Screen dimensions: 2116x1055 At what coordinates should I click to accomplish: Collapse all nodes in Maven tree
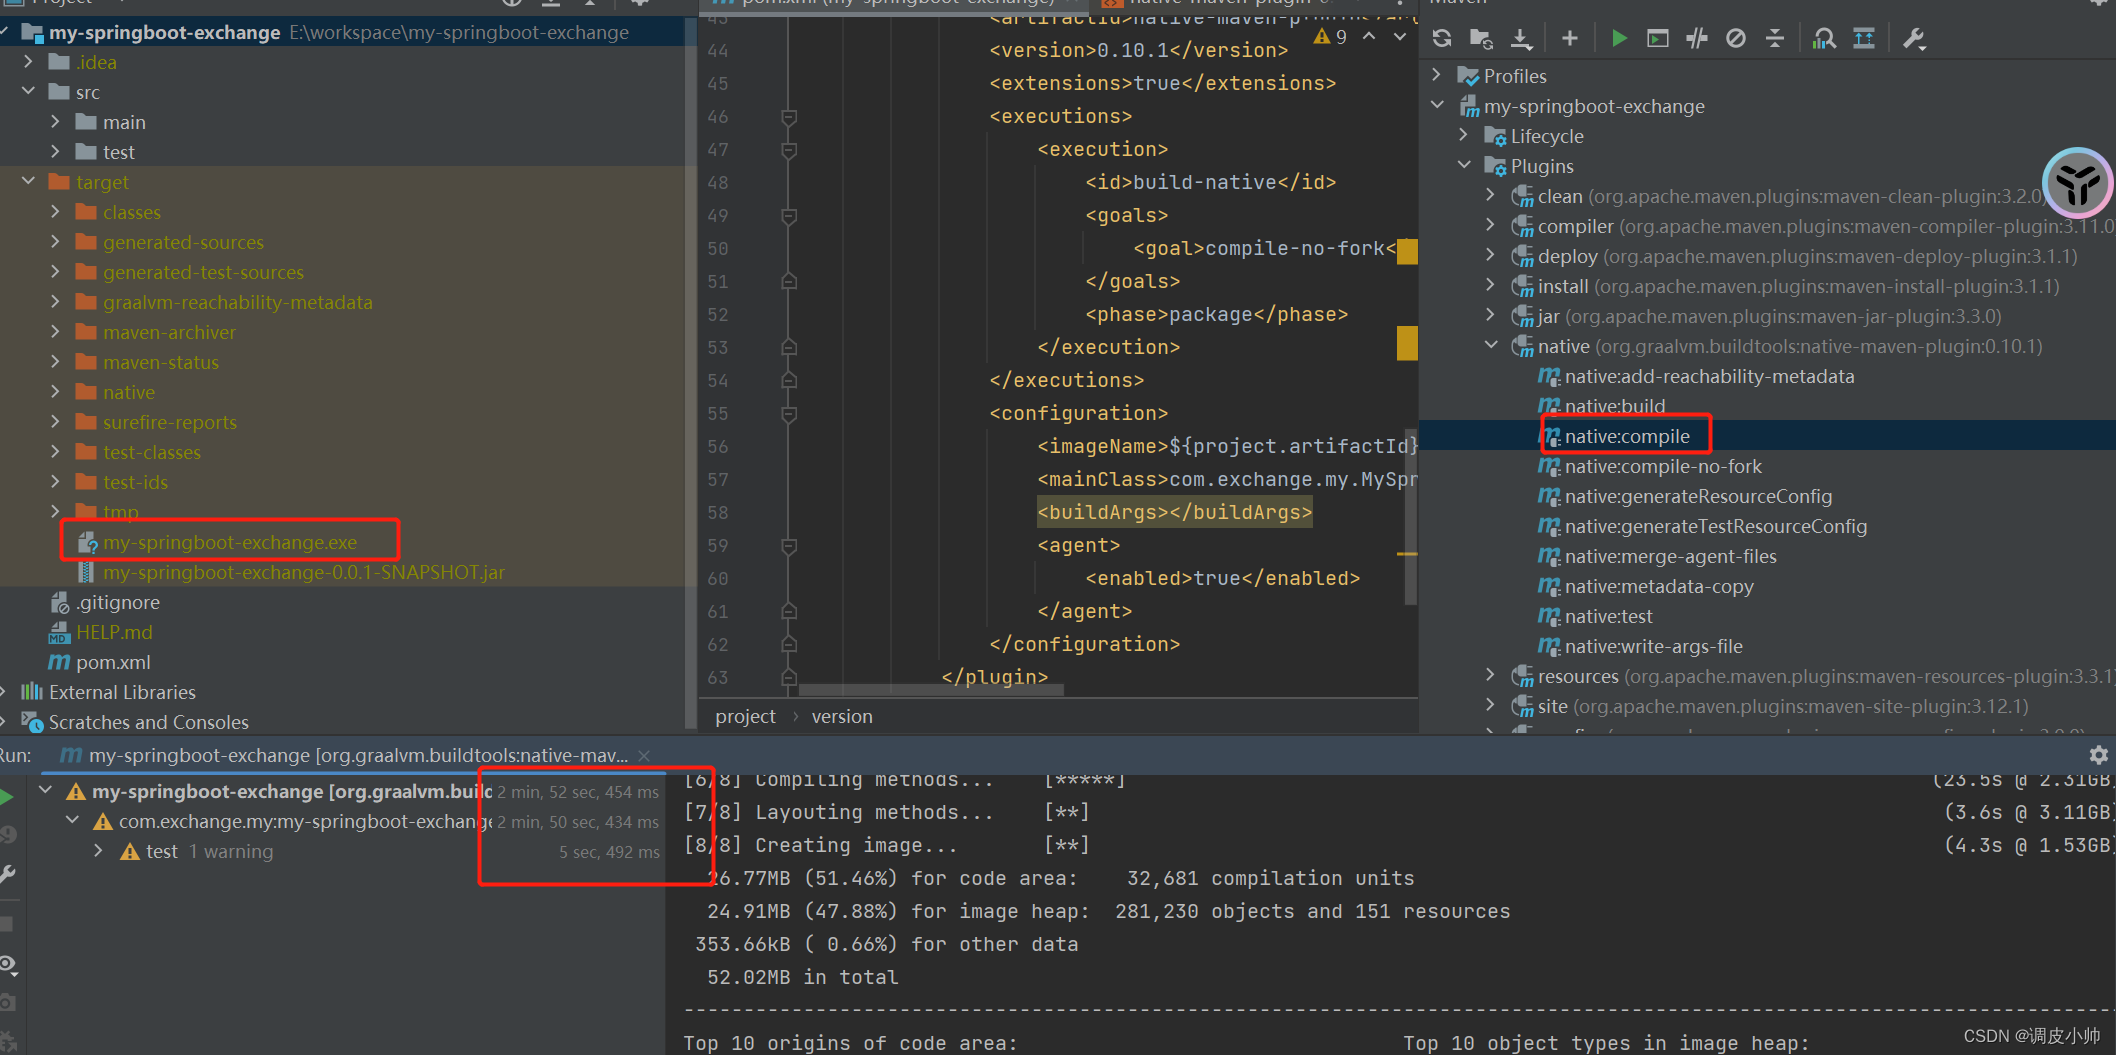[x=1775, y=38]
